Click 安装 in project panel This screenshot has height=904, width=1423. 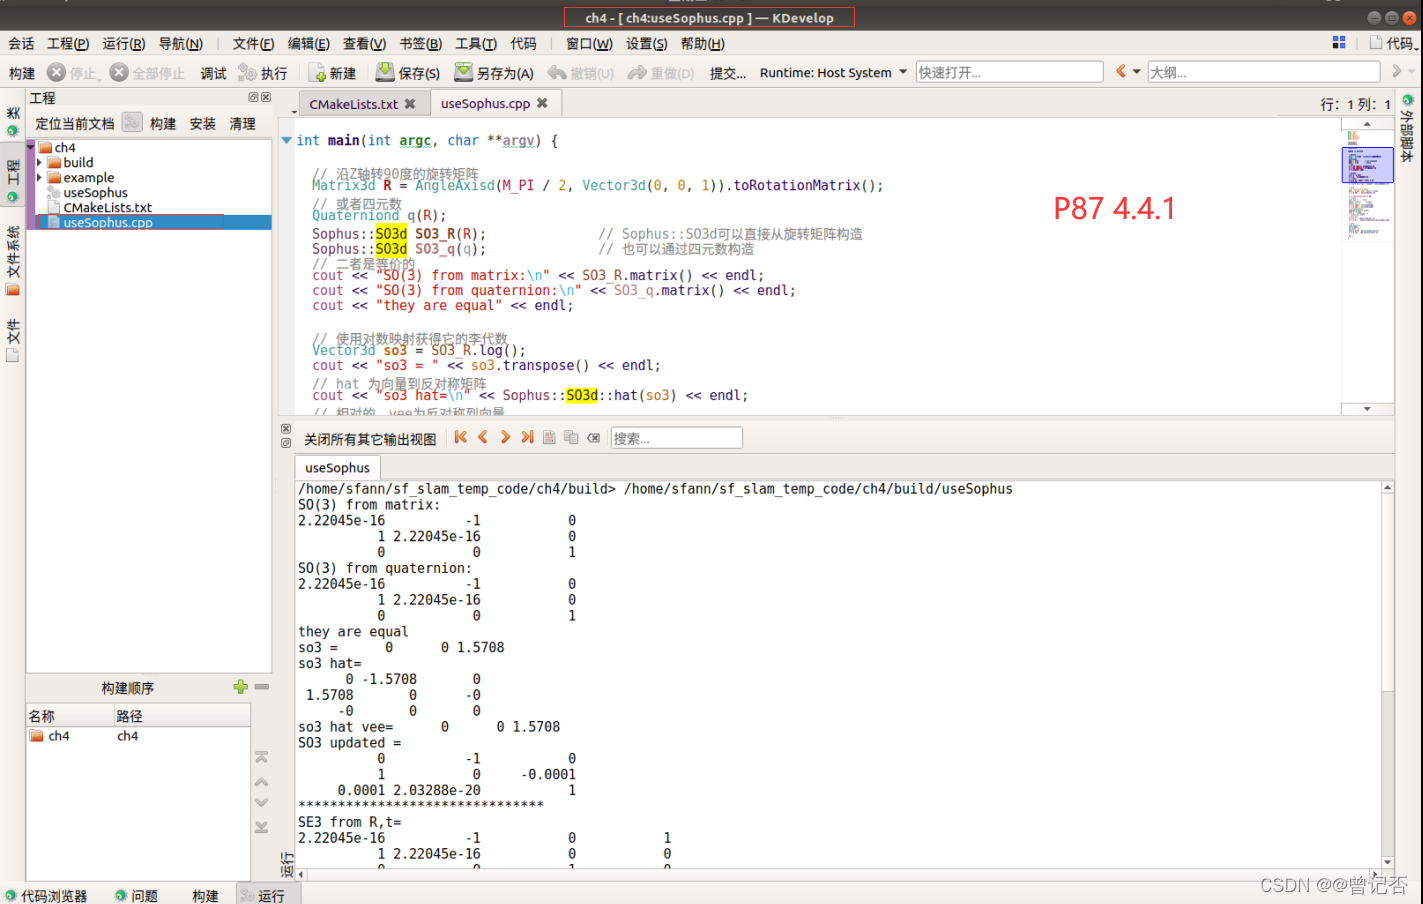[x=203, y=123]
